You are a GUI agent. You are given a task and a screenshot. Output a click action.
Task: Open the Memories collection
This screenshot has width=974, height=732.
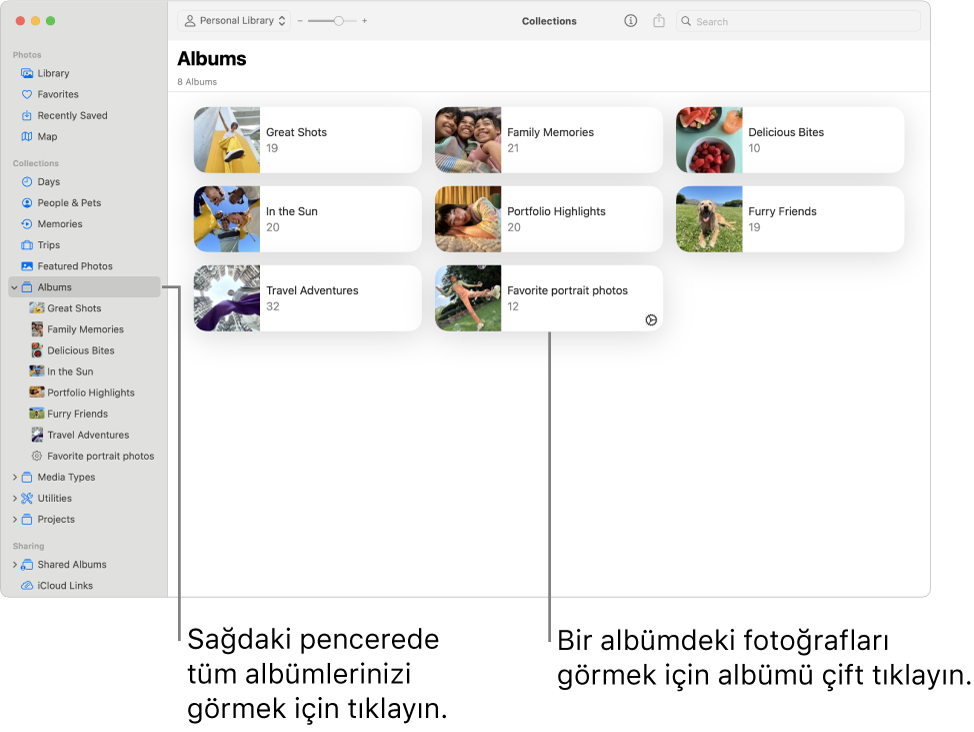(x=59, y=224)
